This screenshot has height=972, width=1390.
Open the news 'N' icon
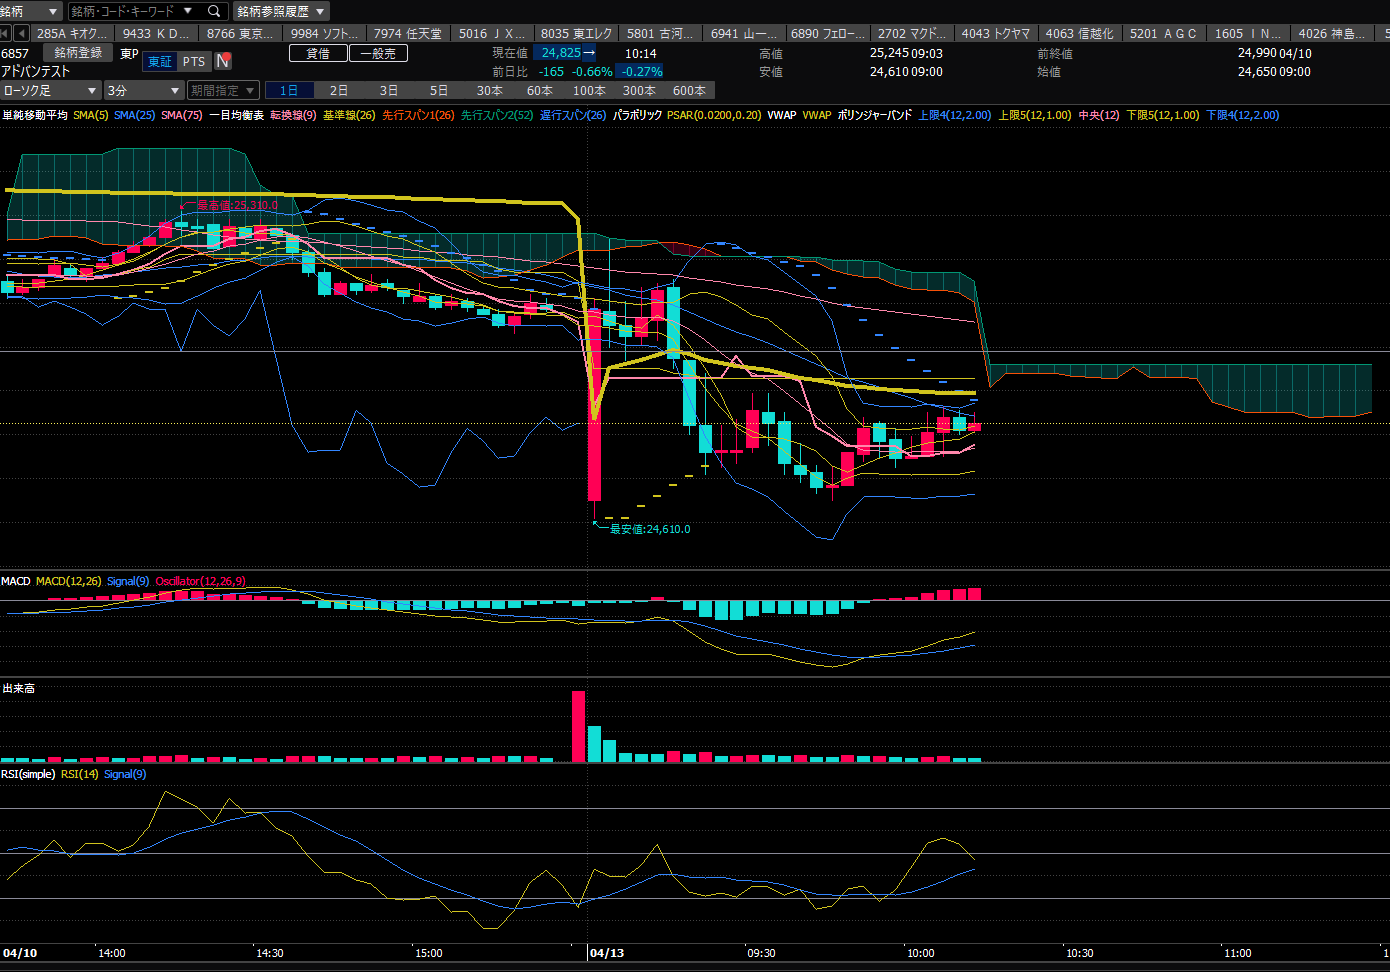pyautogui.click(x=223, y=61)
